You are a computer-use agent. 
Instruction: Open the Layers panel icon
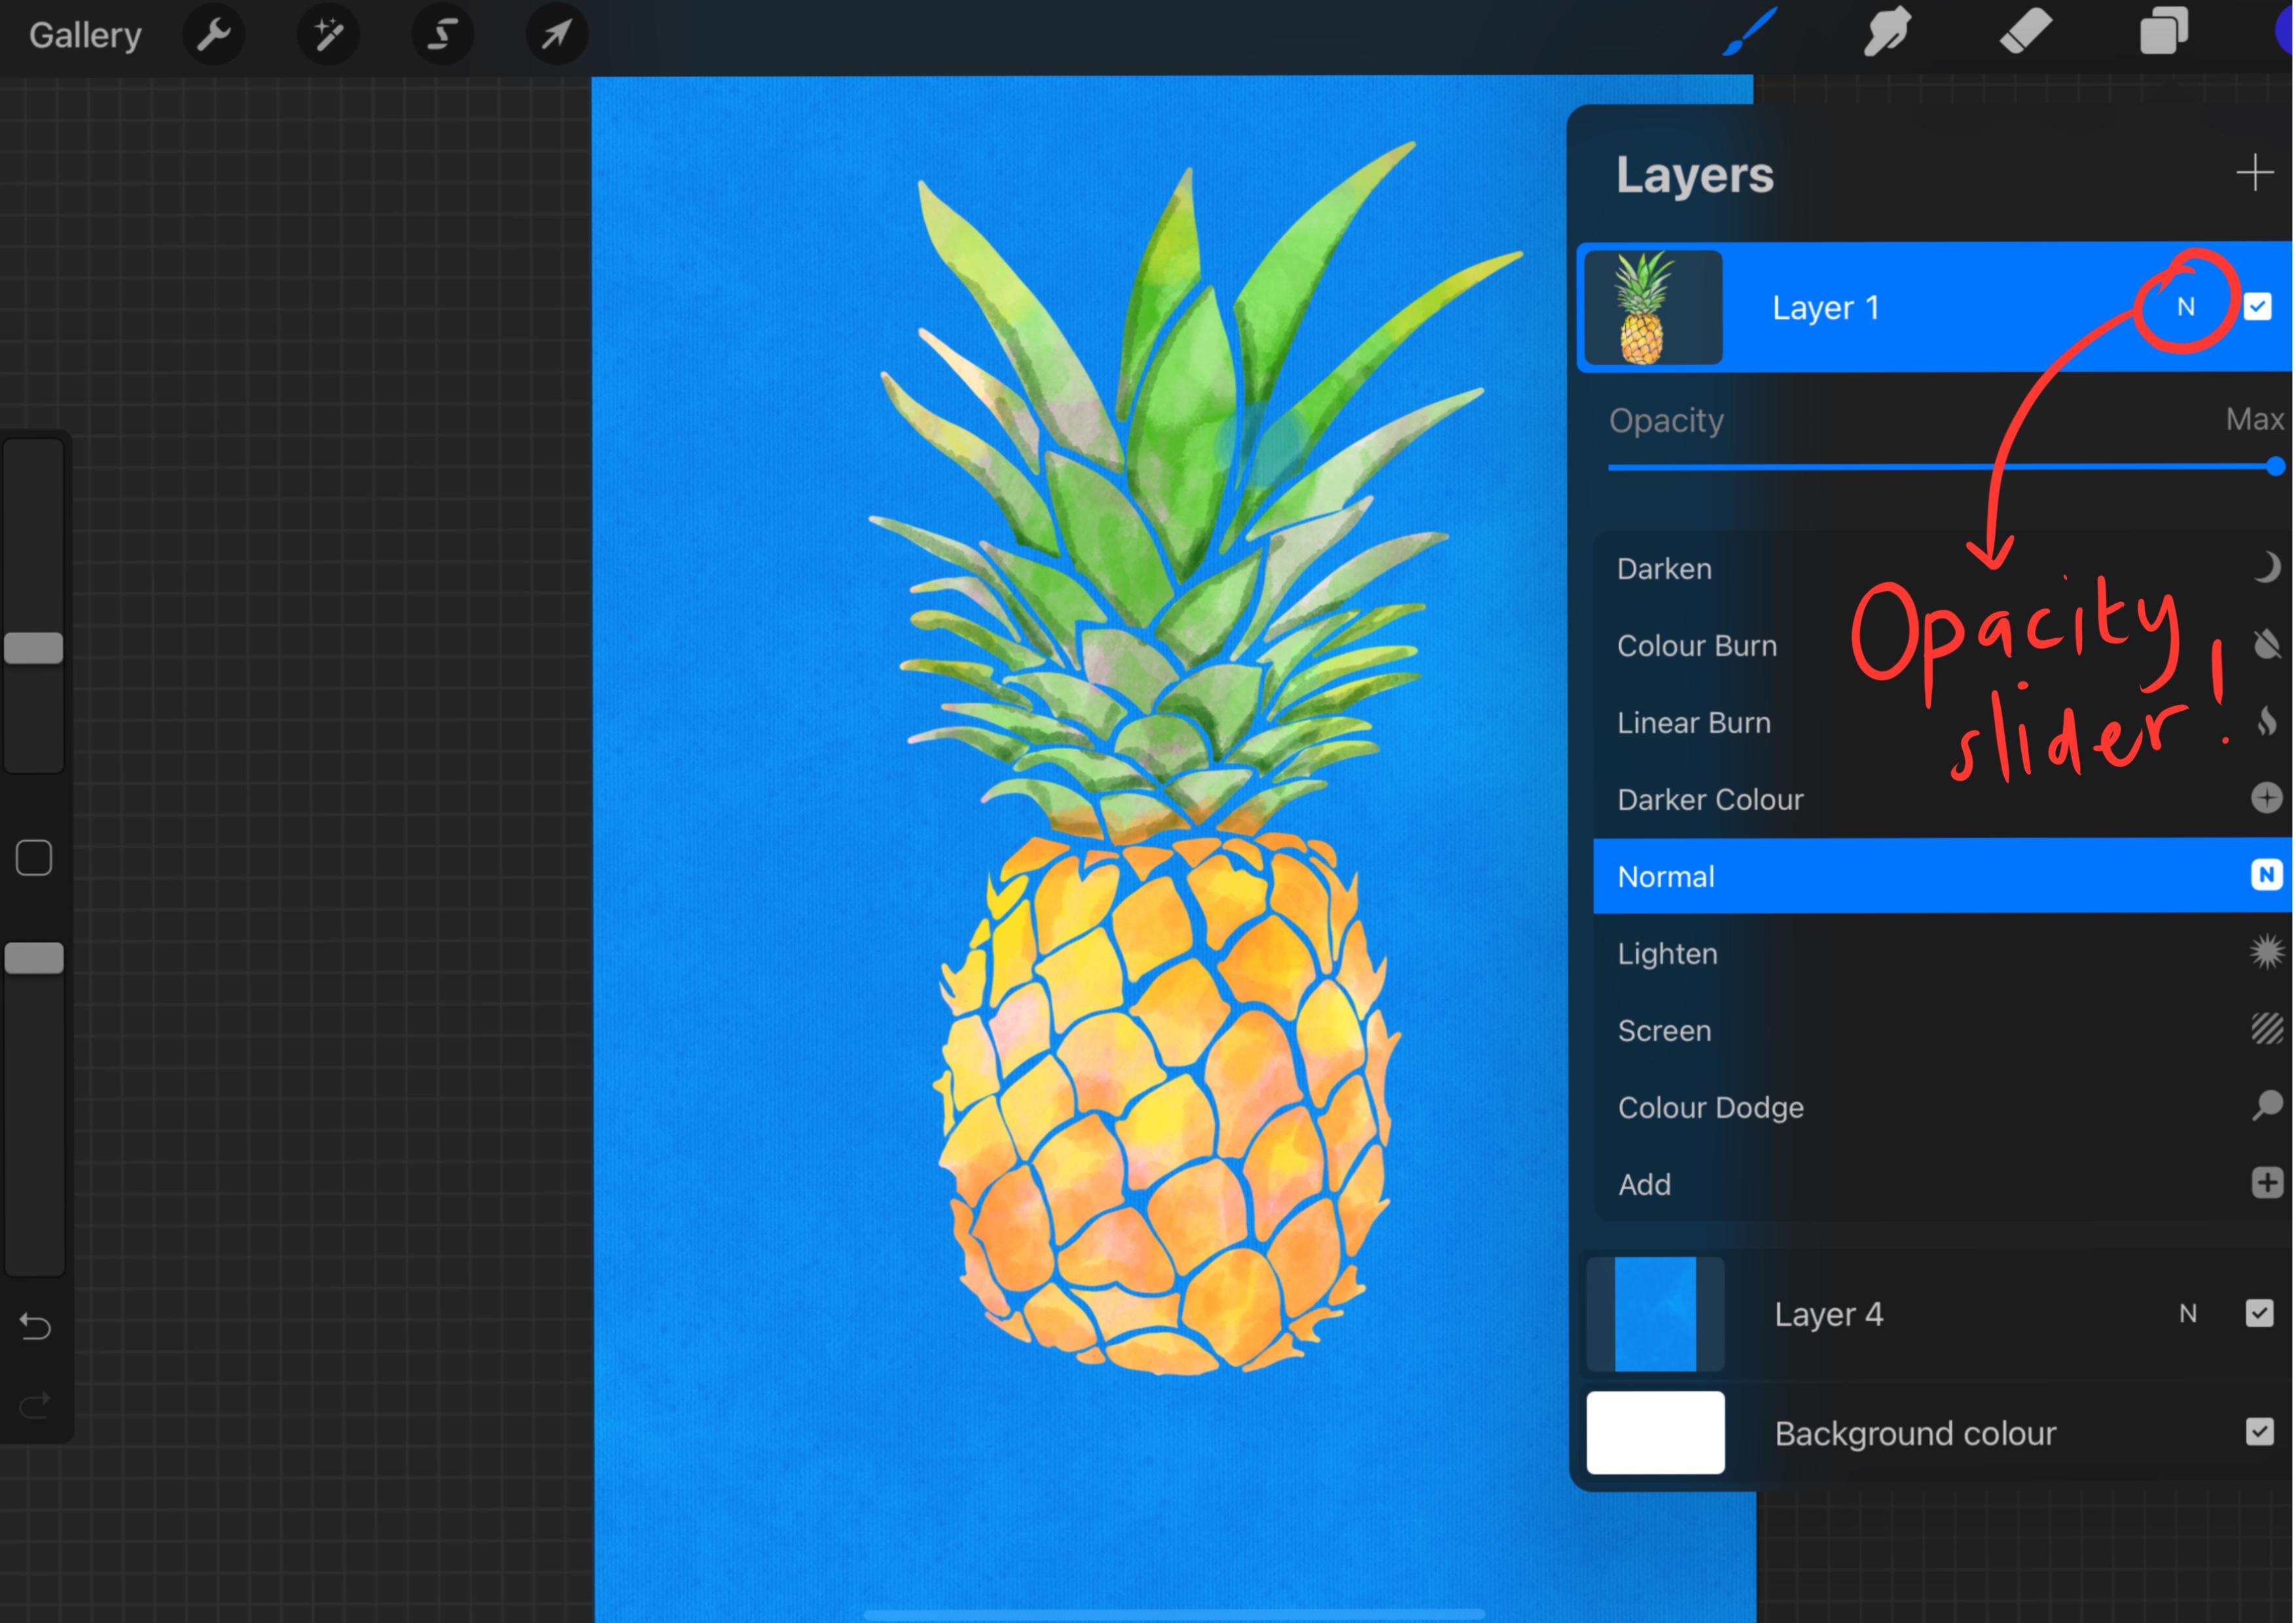click(x=2163, y=33)
